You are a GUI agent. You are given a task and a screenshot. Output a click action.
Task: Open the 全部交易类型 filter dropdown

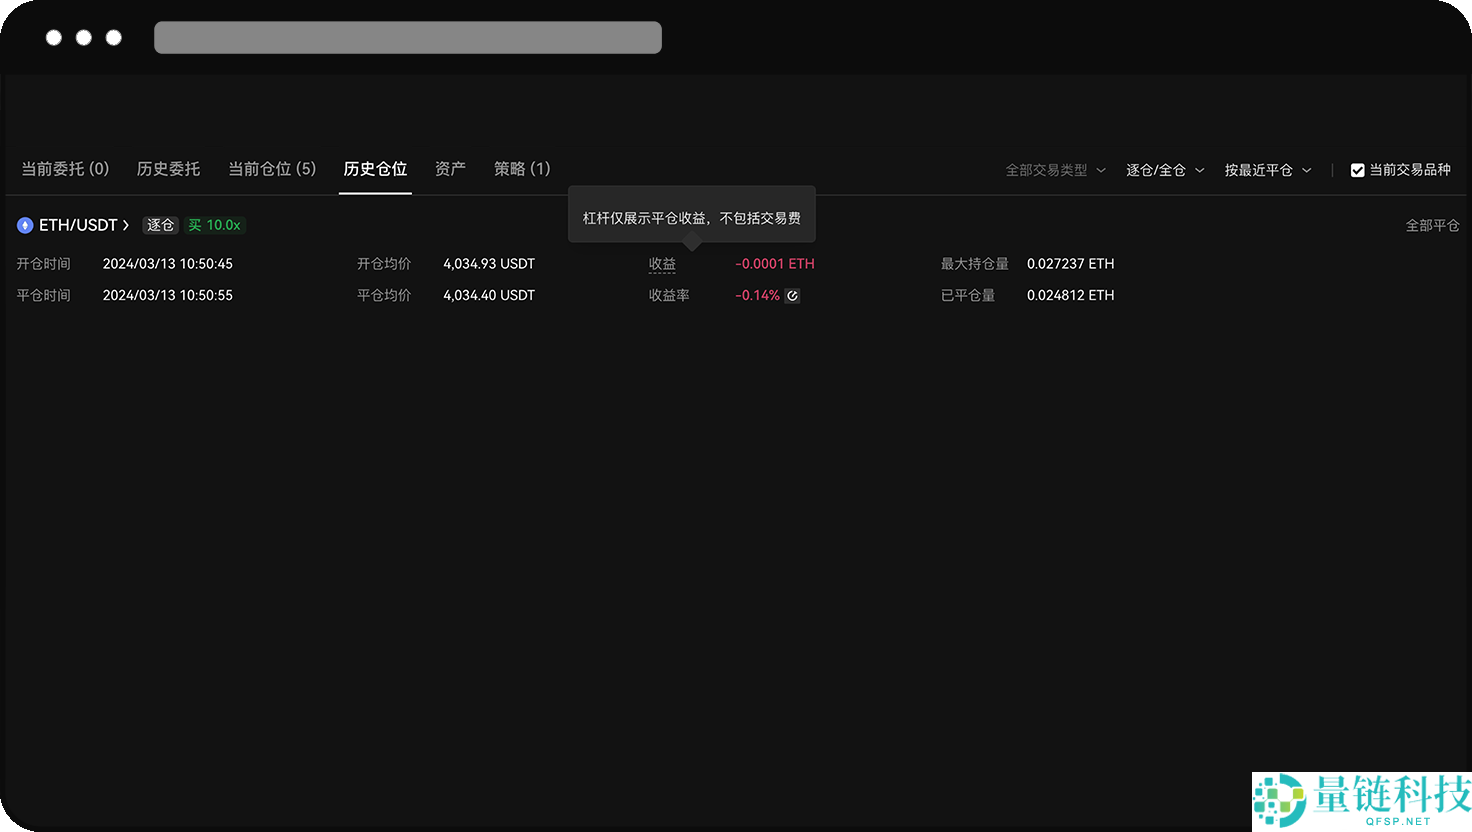(x=1054, y=170)
